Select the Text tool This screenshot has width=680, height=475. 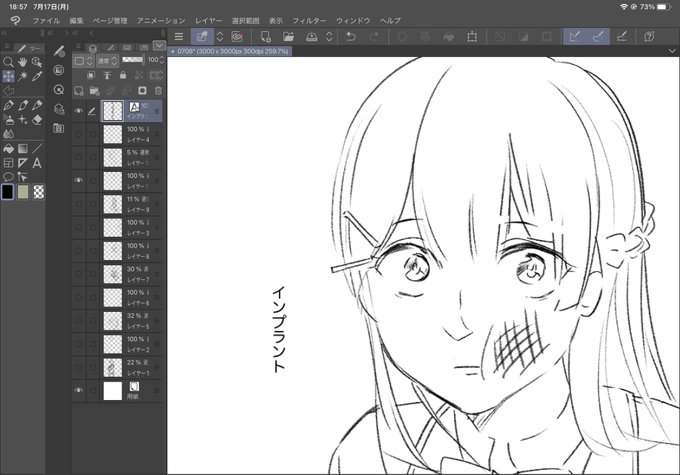[x=37, y=163]
